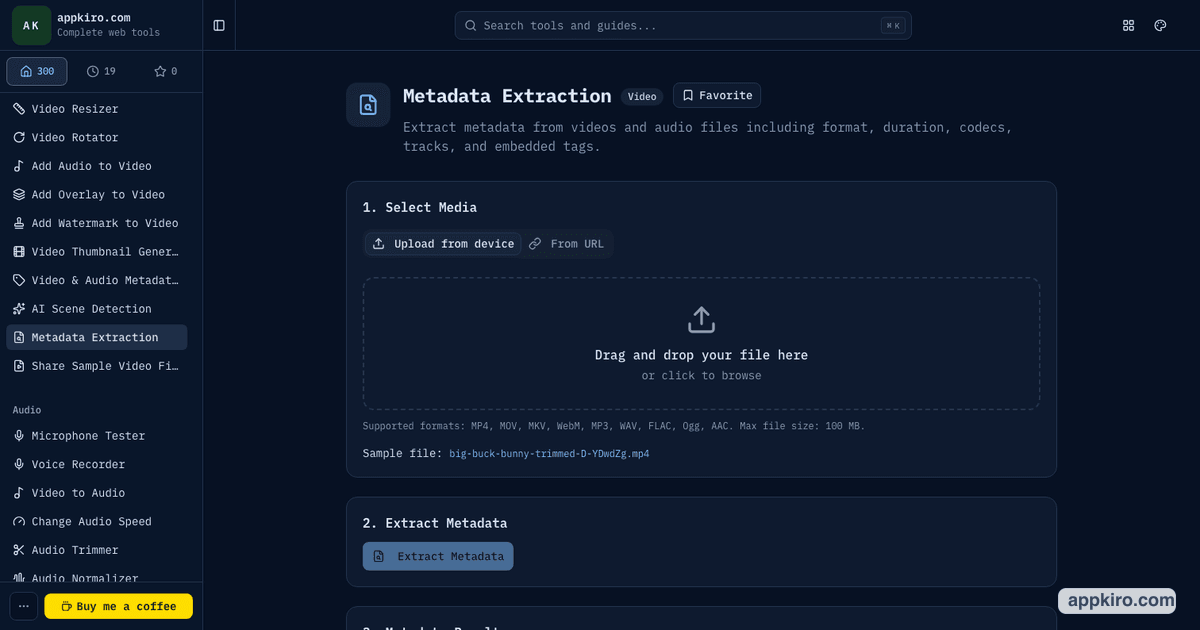Click the Video Thumbnail film icon
The image size is (1200, 630).
(19, 252)
